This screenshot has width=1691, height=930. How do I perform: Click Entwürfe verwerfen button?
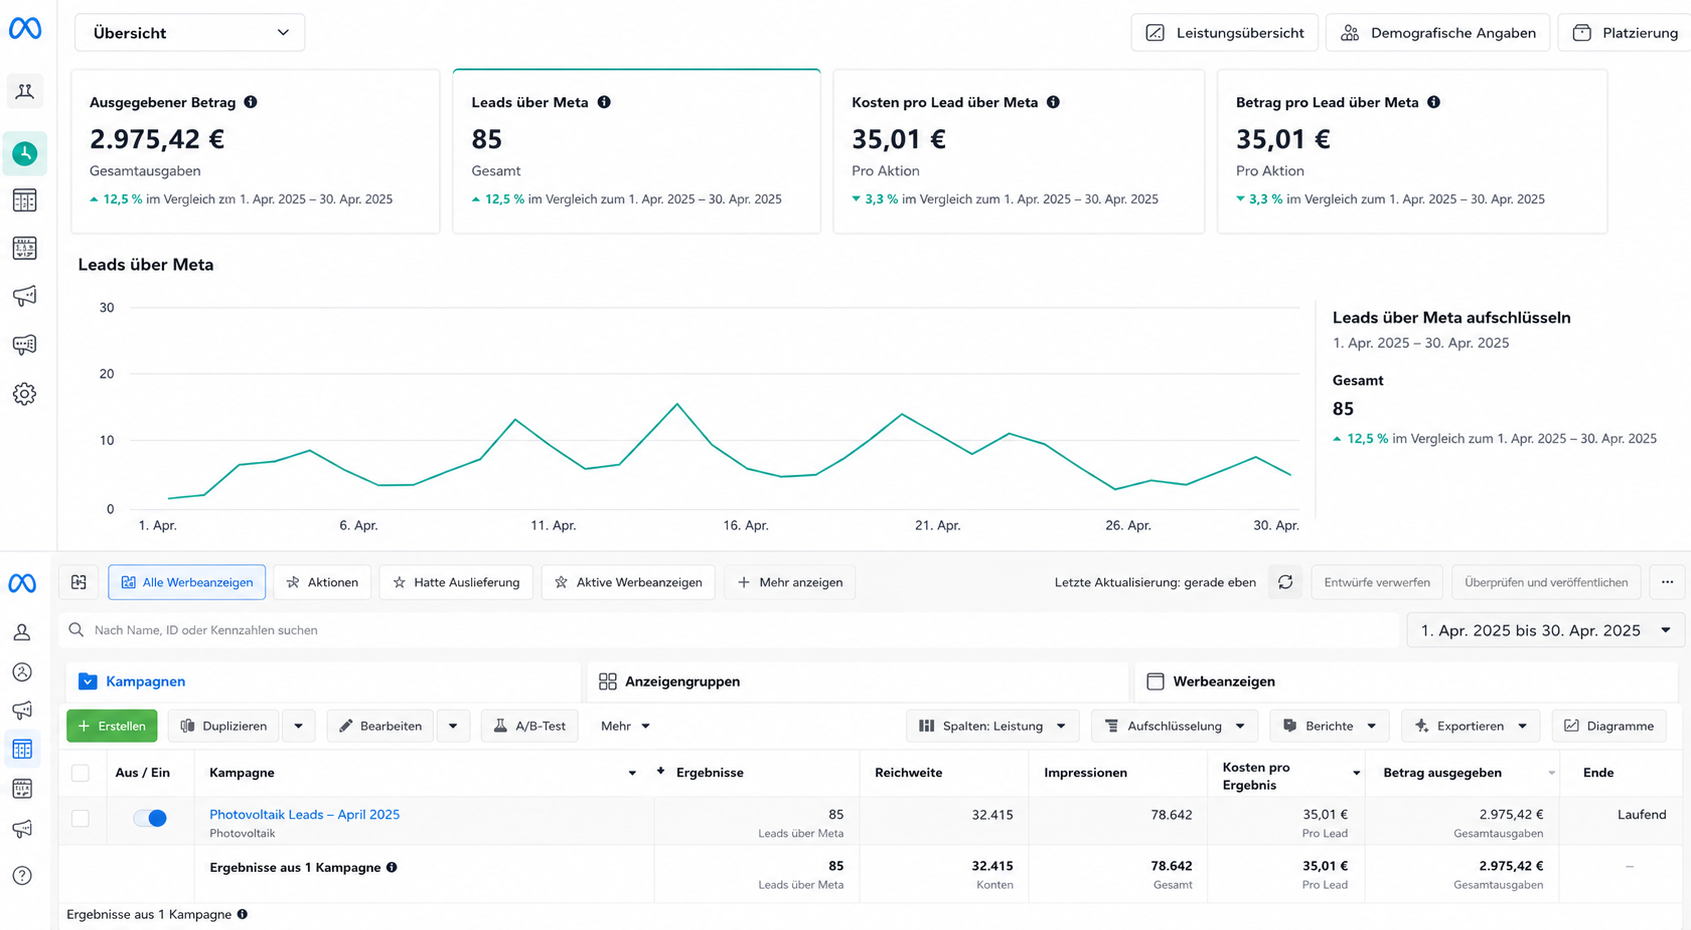pyautogui.click(x=1377, y=582)
